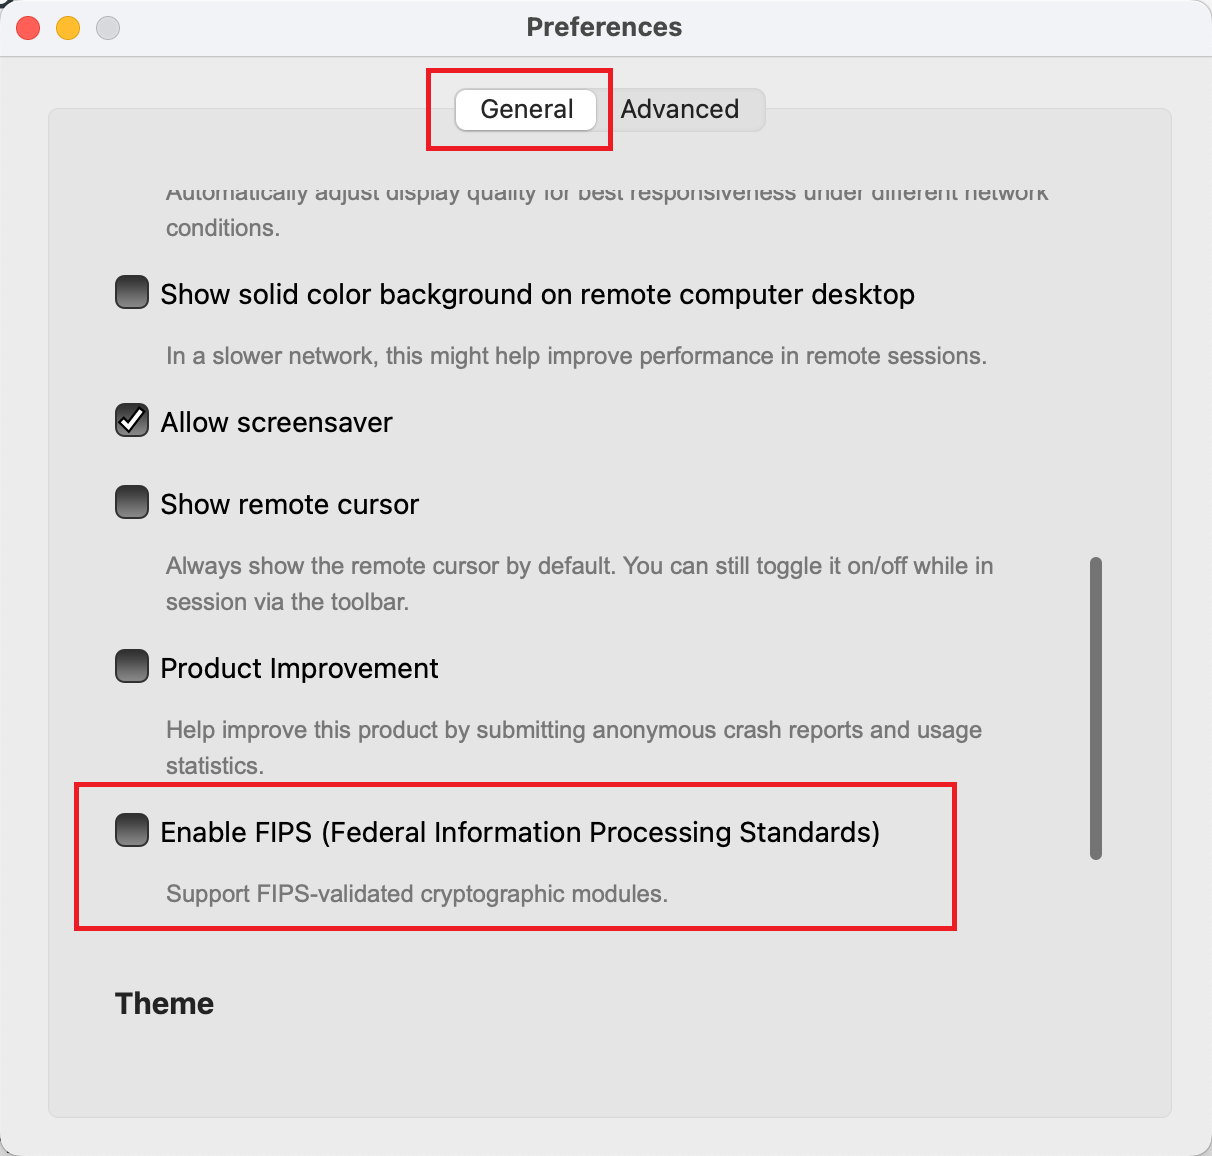Turn on the Enable FIPS checkbox

pos(132,831)
